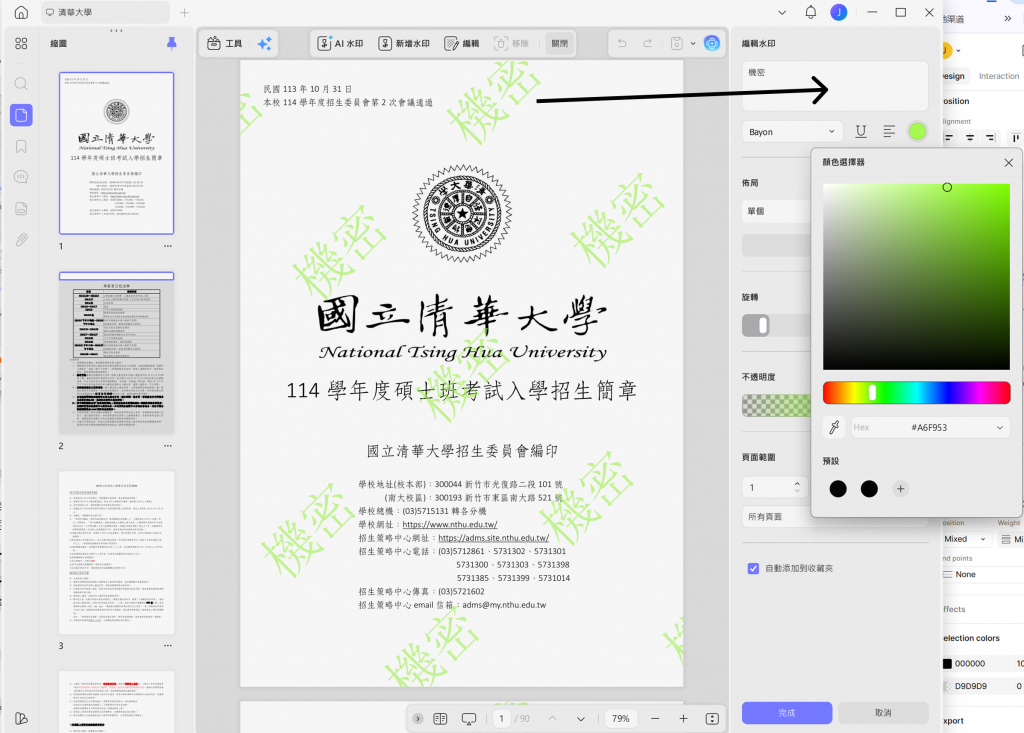Open the blue AI assistant icon
The height and width of the screenshot is (733, 1024).
coord(712,43)
